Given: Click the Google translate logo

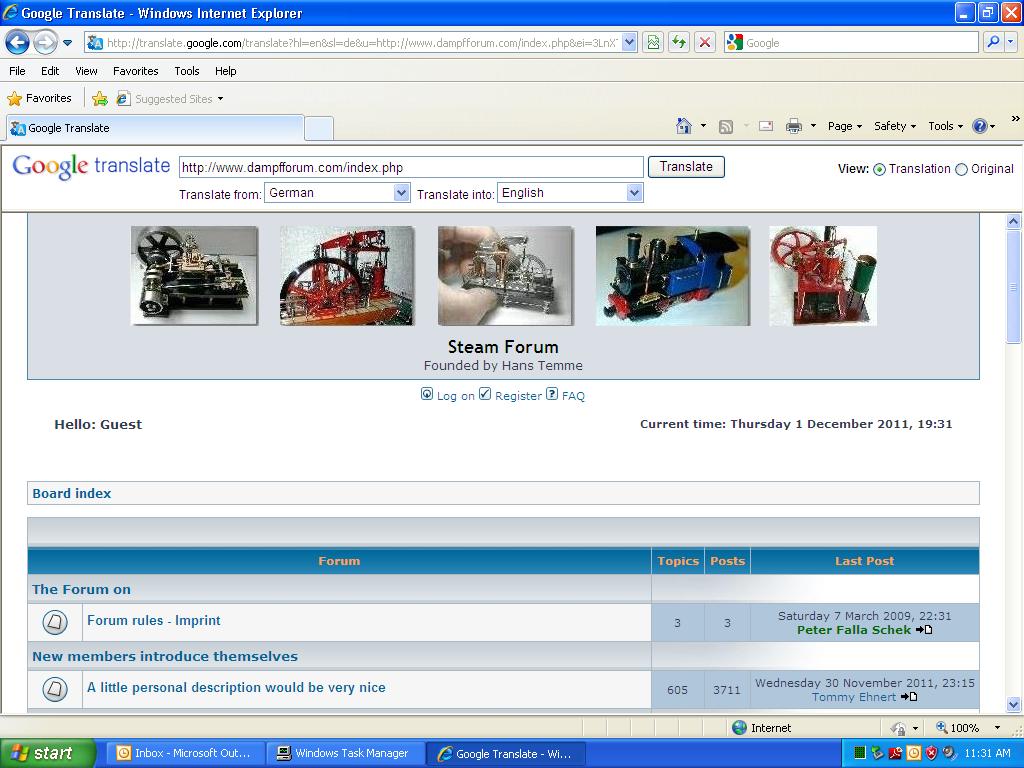Looking at the screenshot, I should point(91,167).
